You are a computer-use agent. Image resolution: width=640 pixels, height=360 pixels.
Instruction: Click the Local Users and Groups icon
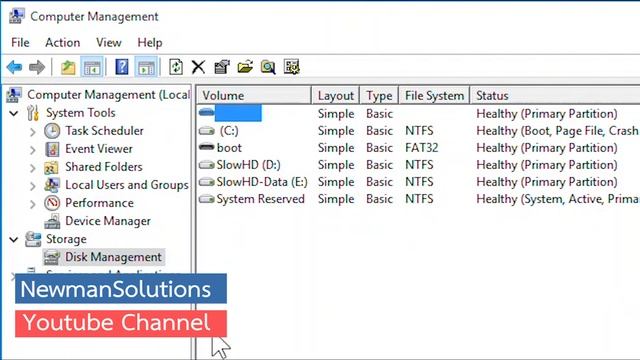[x=52, y=185]
